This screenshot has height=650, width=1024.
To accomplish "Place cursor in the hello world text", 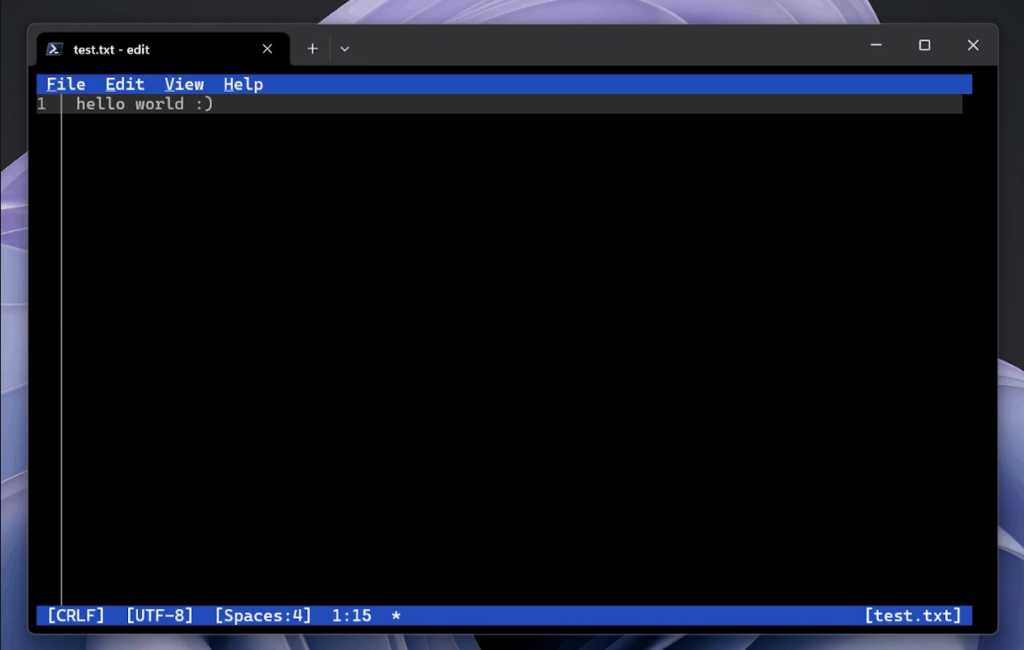I will click(145, 104).
